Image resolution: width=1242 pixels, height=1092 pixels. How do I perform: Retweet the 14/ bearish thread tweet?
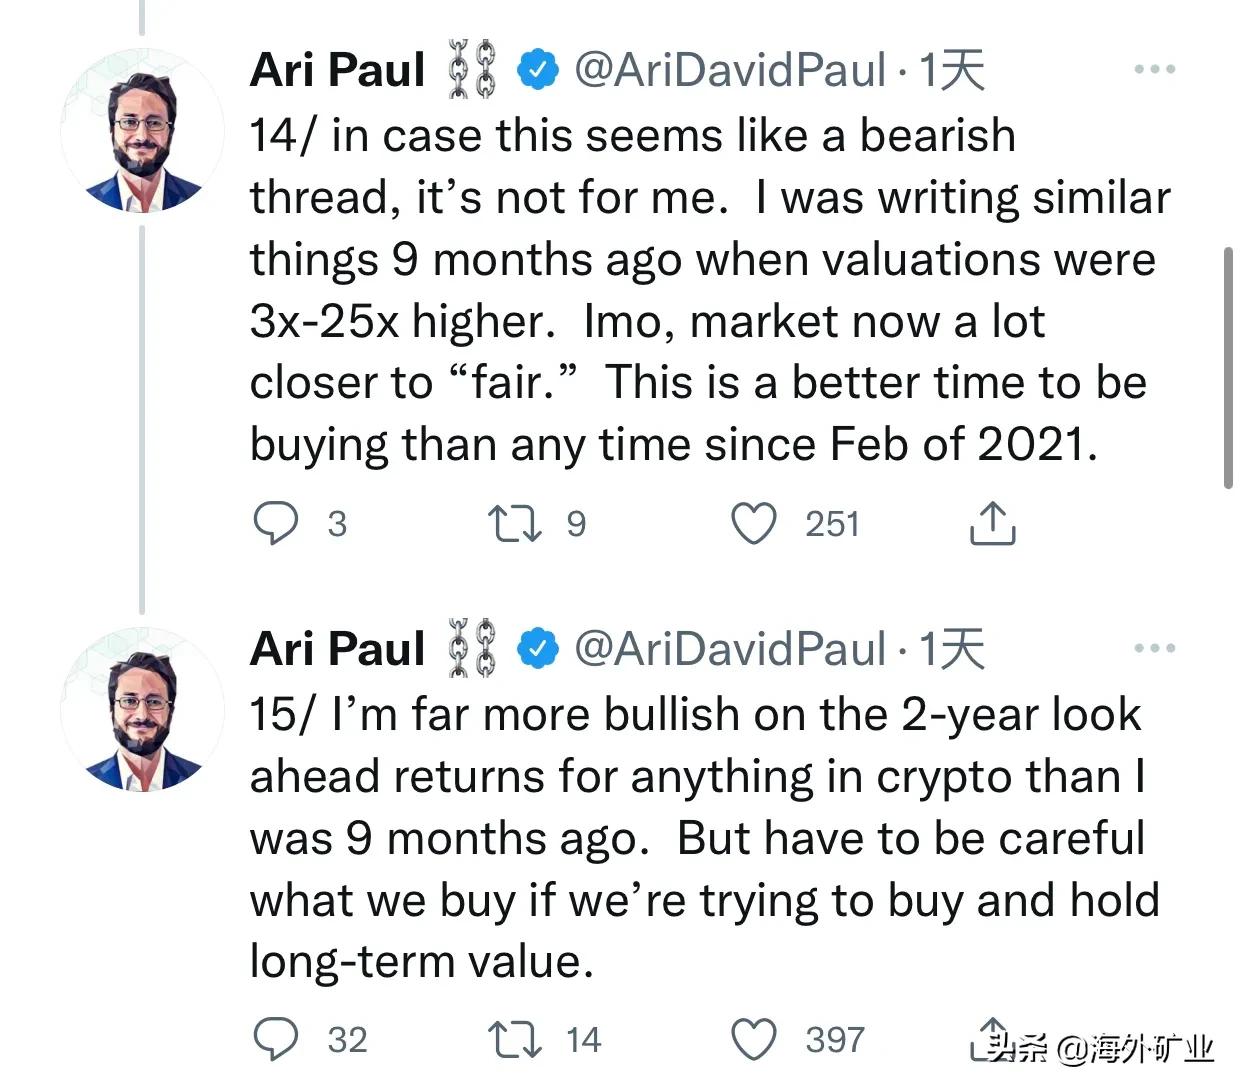click(x=514, y=523)
